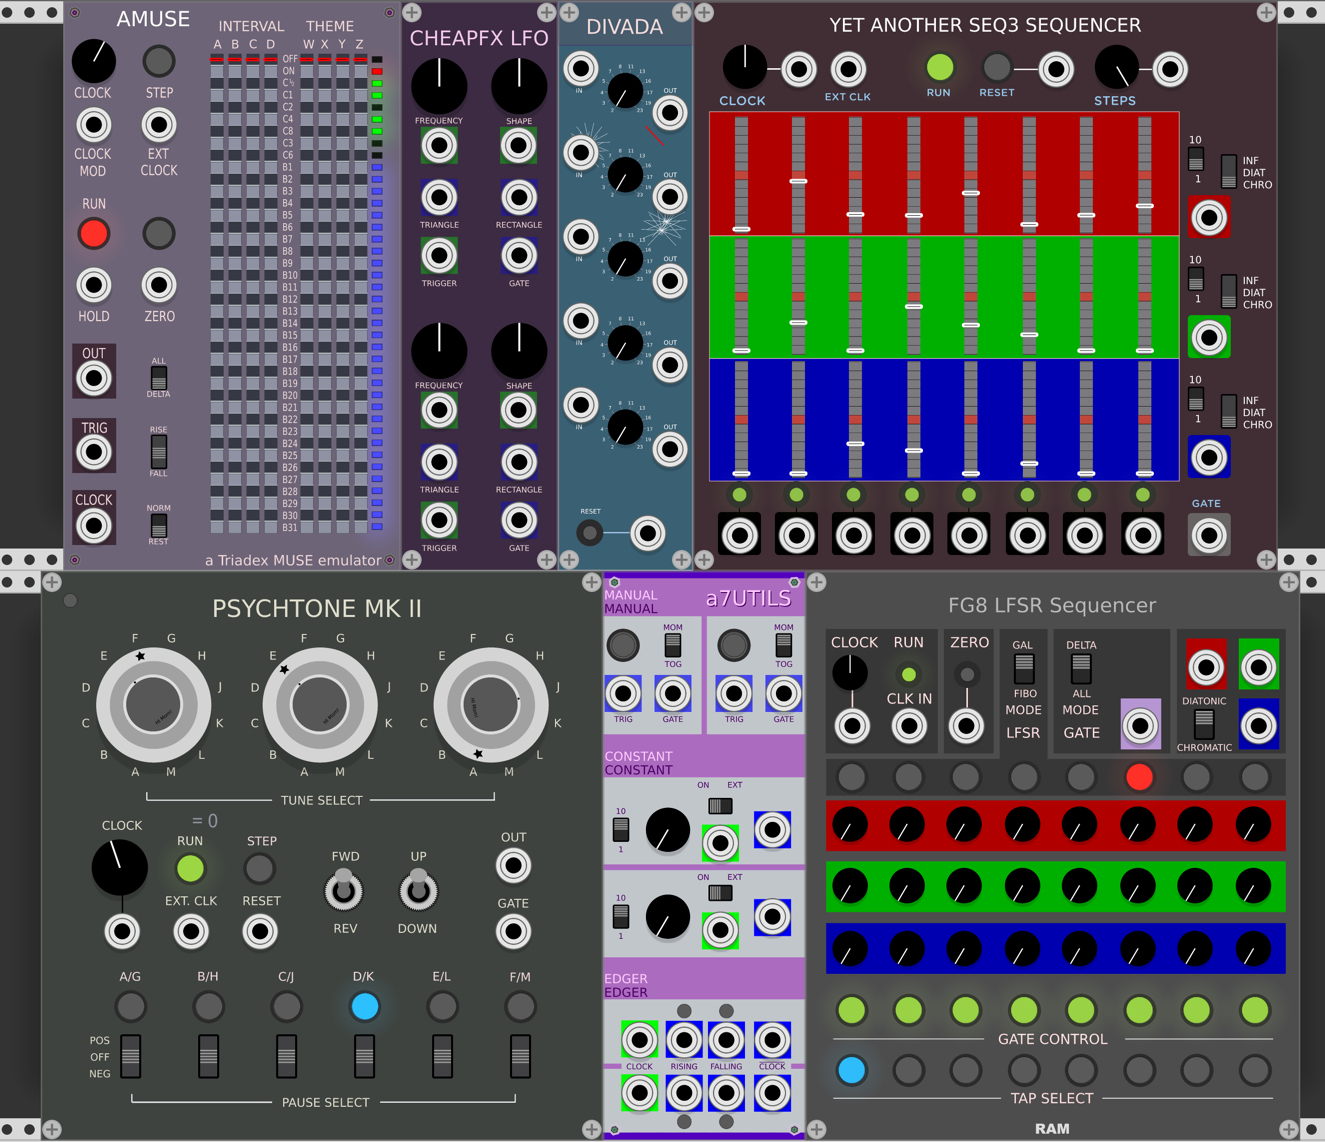
Task: Click the topmost DIVADA OUT jack
Action: pos(669,113)
